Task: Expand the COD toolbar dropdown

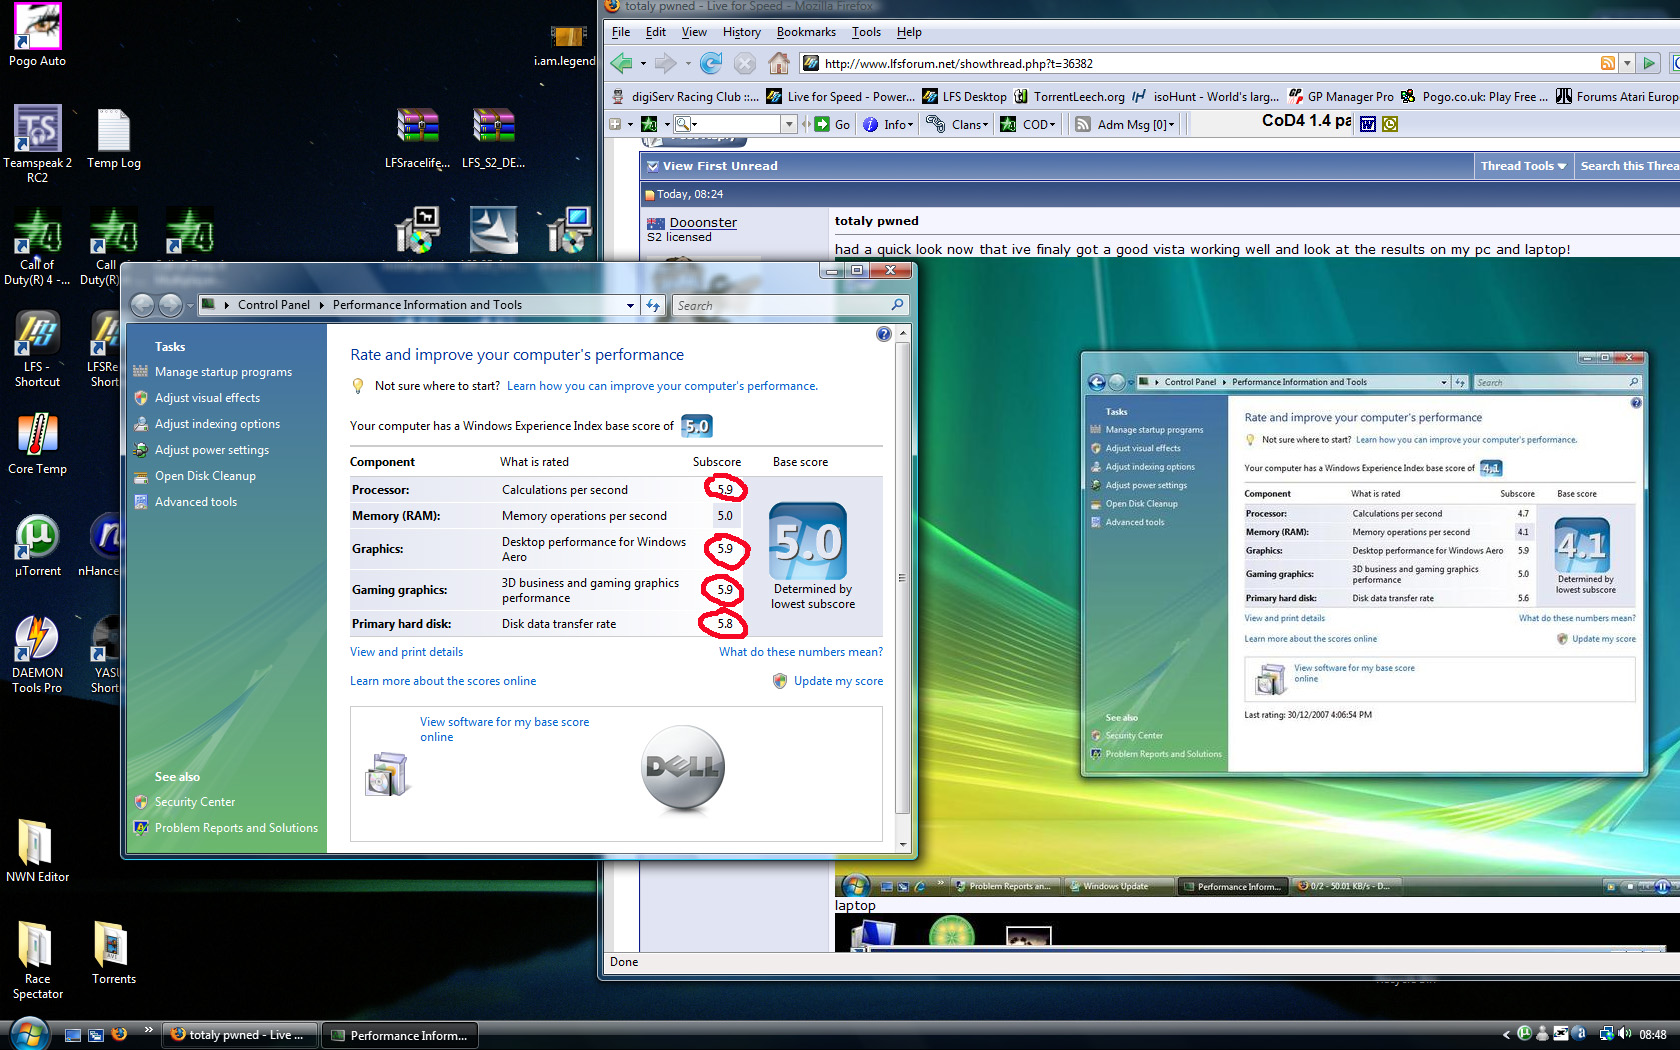Action: pos(1028,124)
